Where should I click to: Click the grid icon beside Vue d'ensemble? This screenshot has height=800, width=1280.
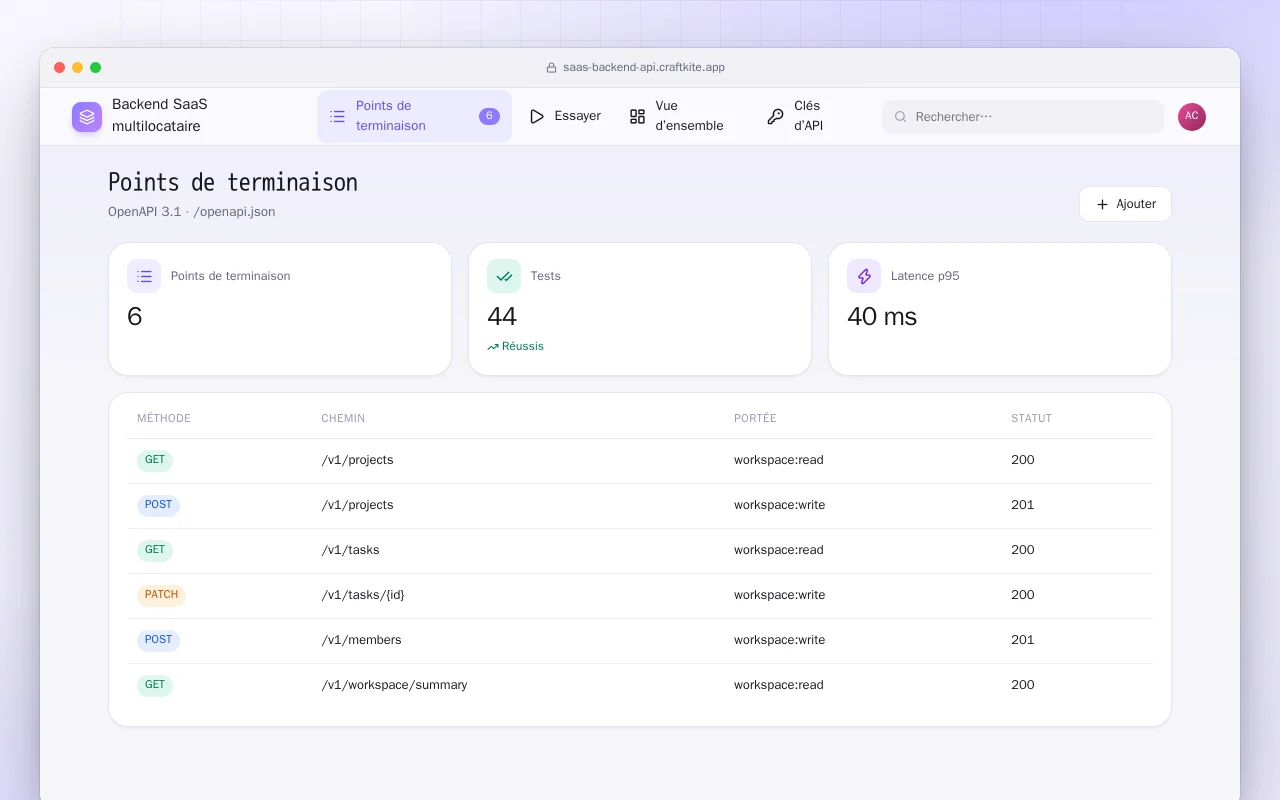pos(637,117)
